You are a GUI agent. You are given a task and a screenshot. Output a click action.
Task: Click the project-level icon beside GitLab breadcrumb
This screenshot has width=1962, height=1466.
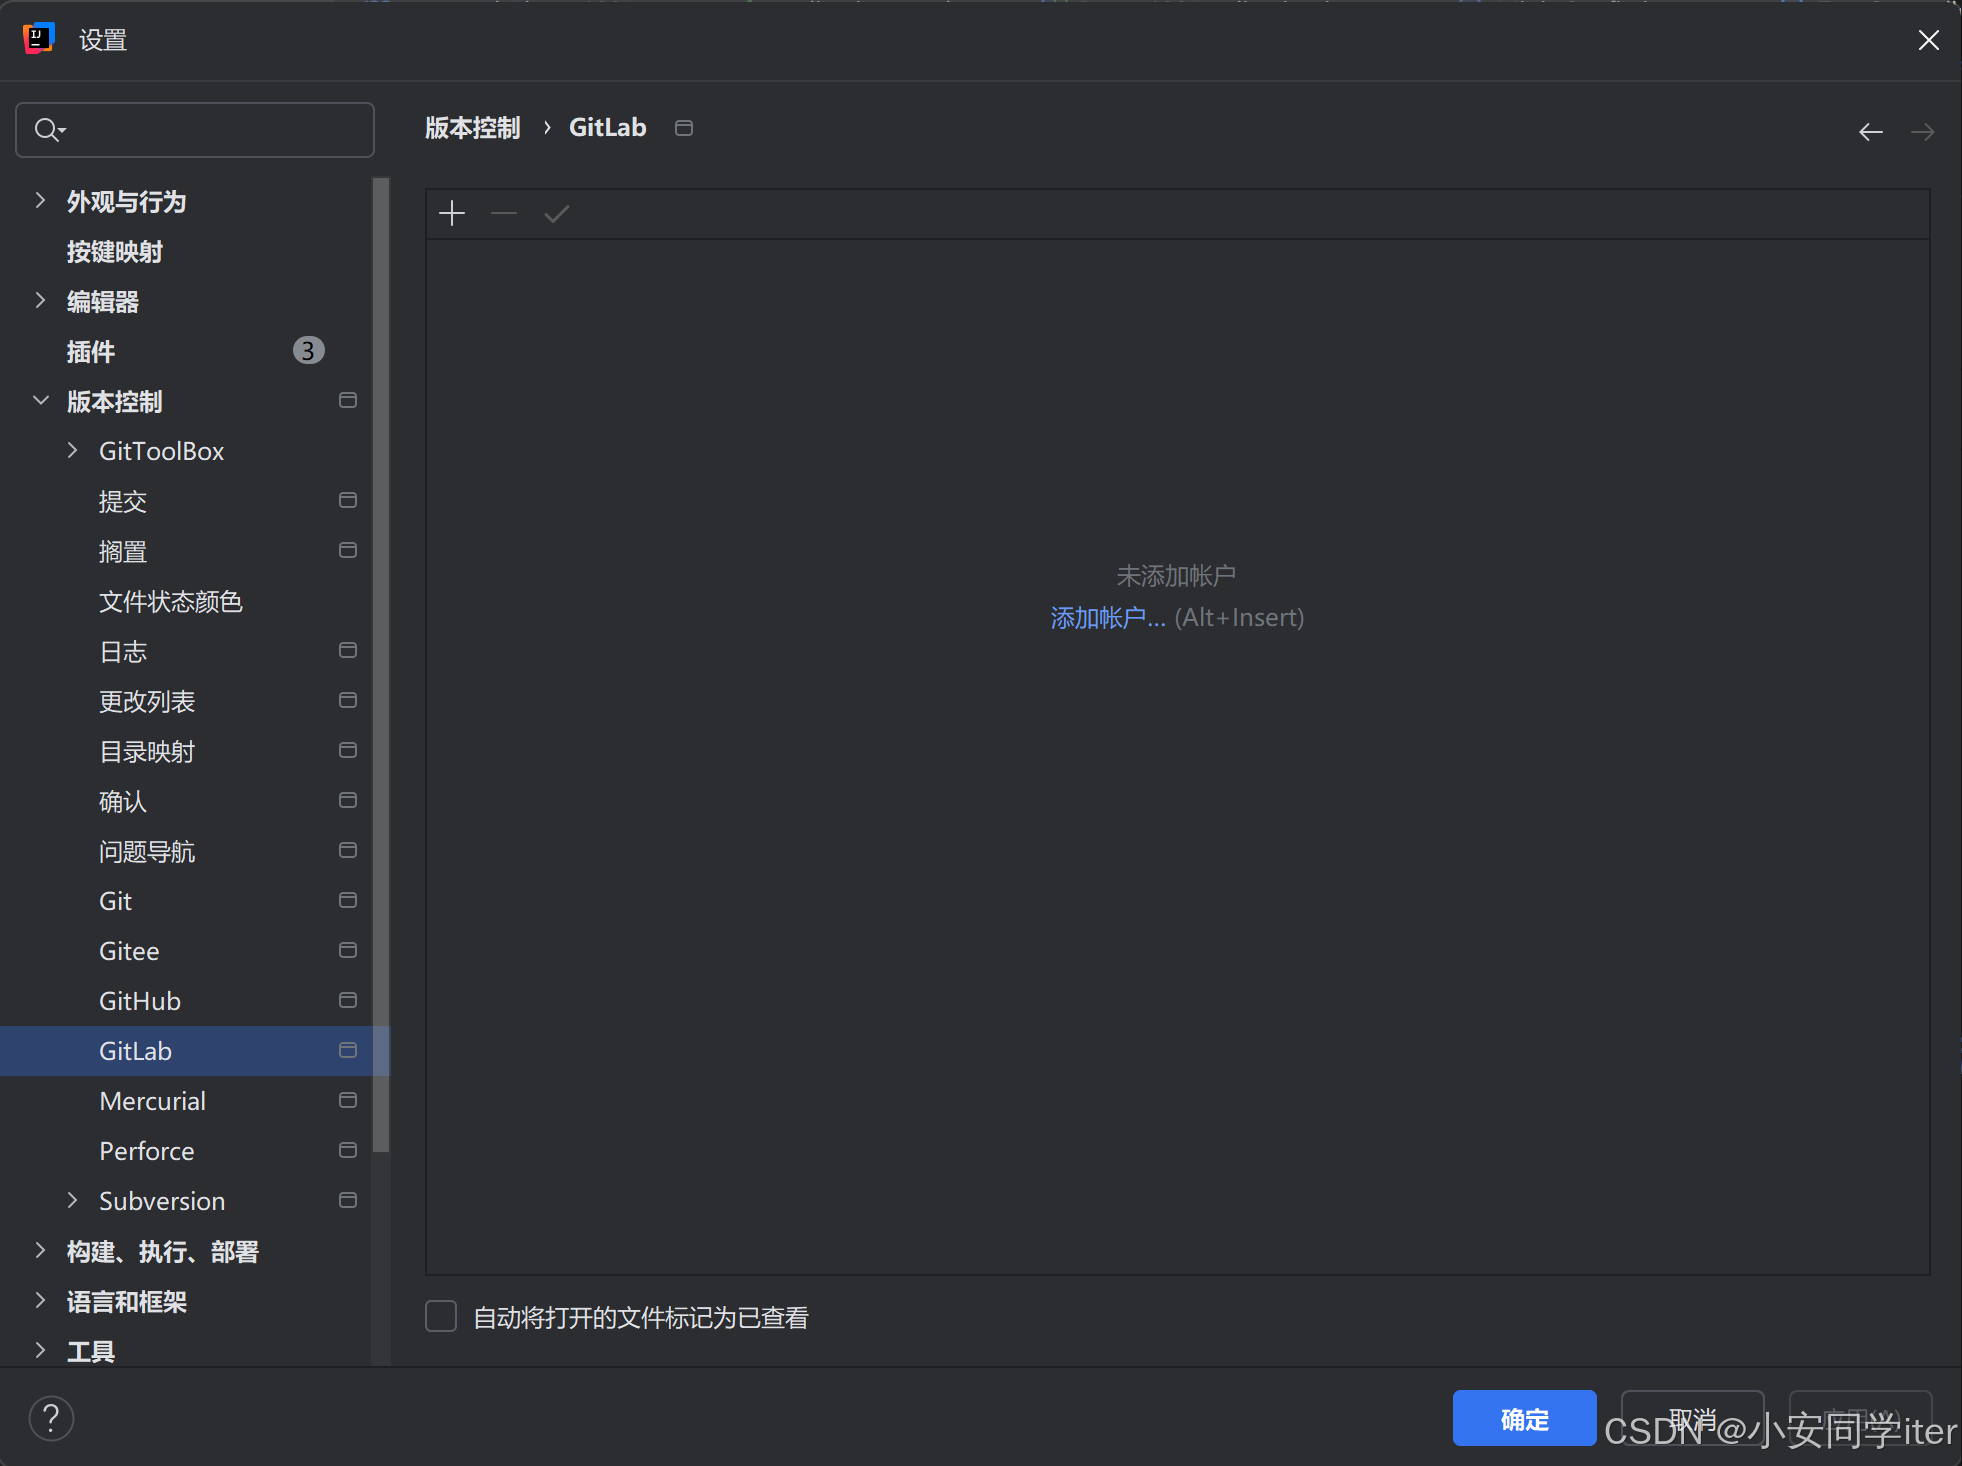click(684, 128)
